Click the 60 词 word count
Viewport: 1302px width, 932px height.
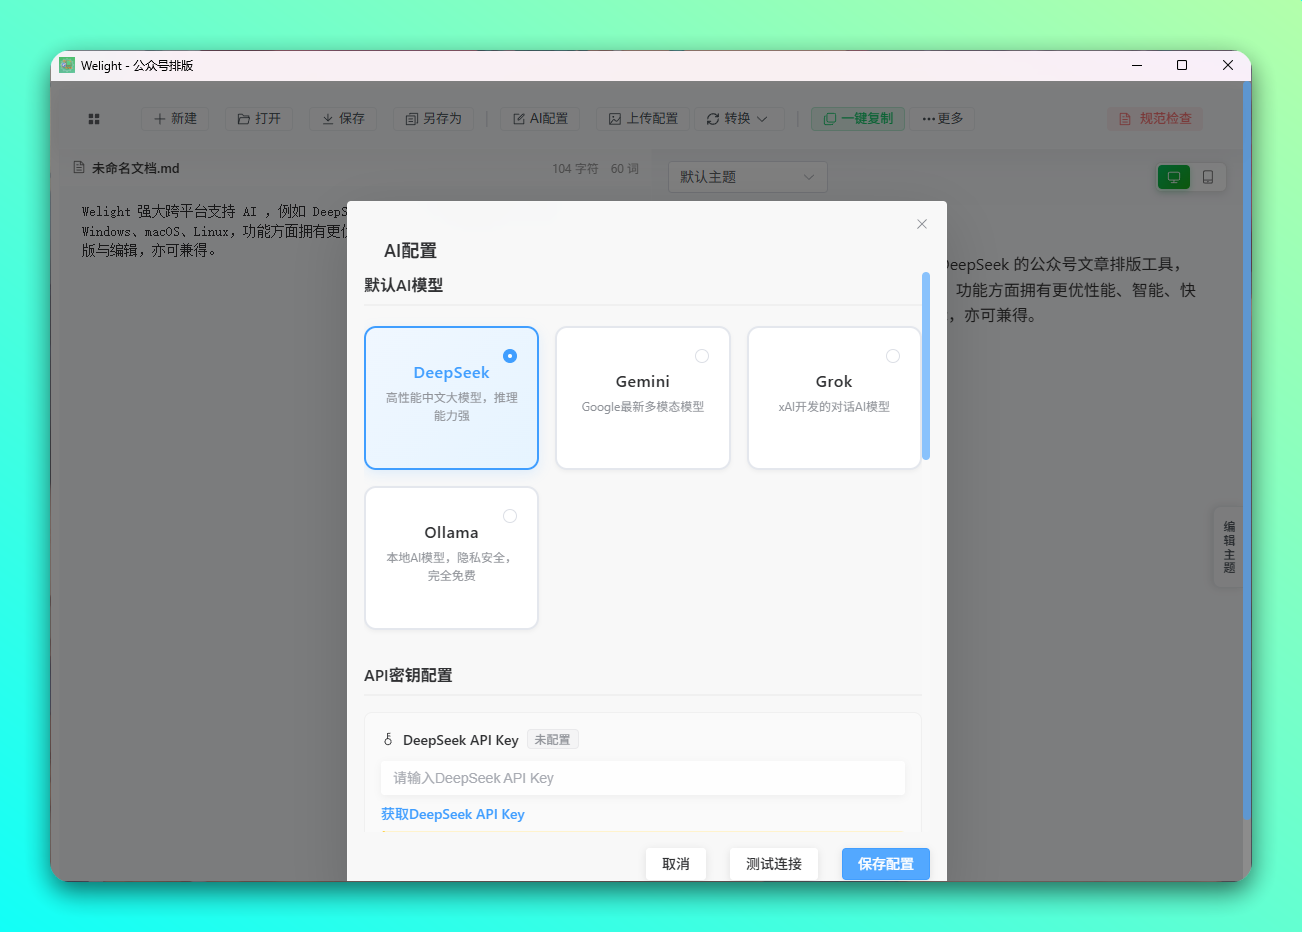click(x=625, y=169)
